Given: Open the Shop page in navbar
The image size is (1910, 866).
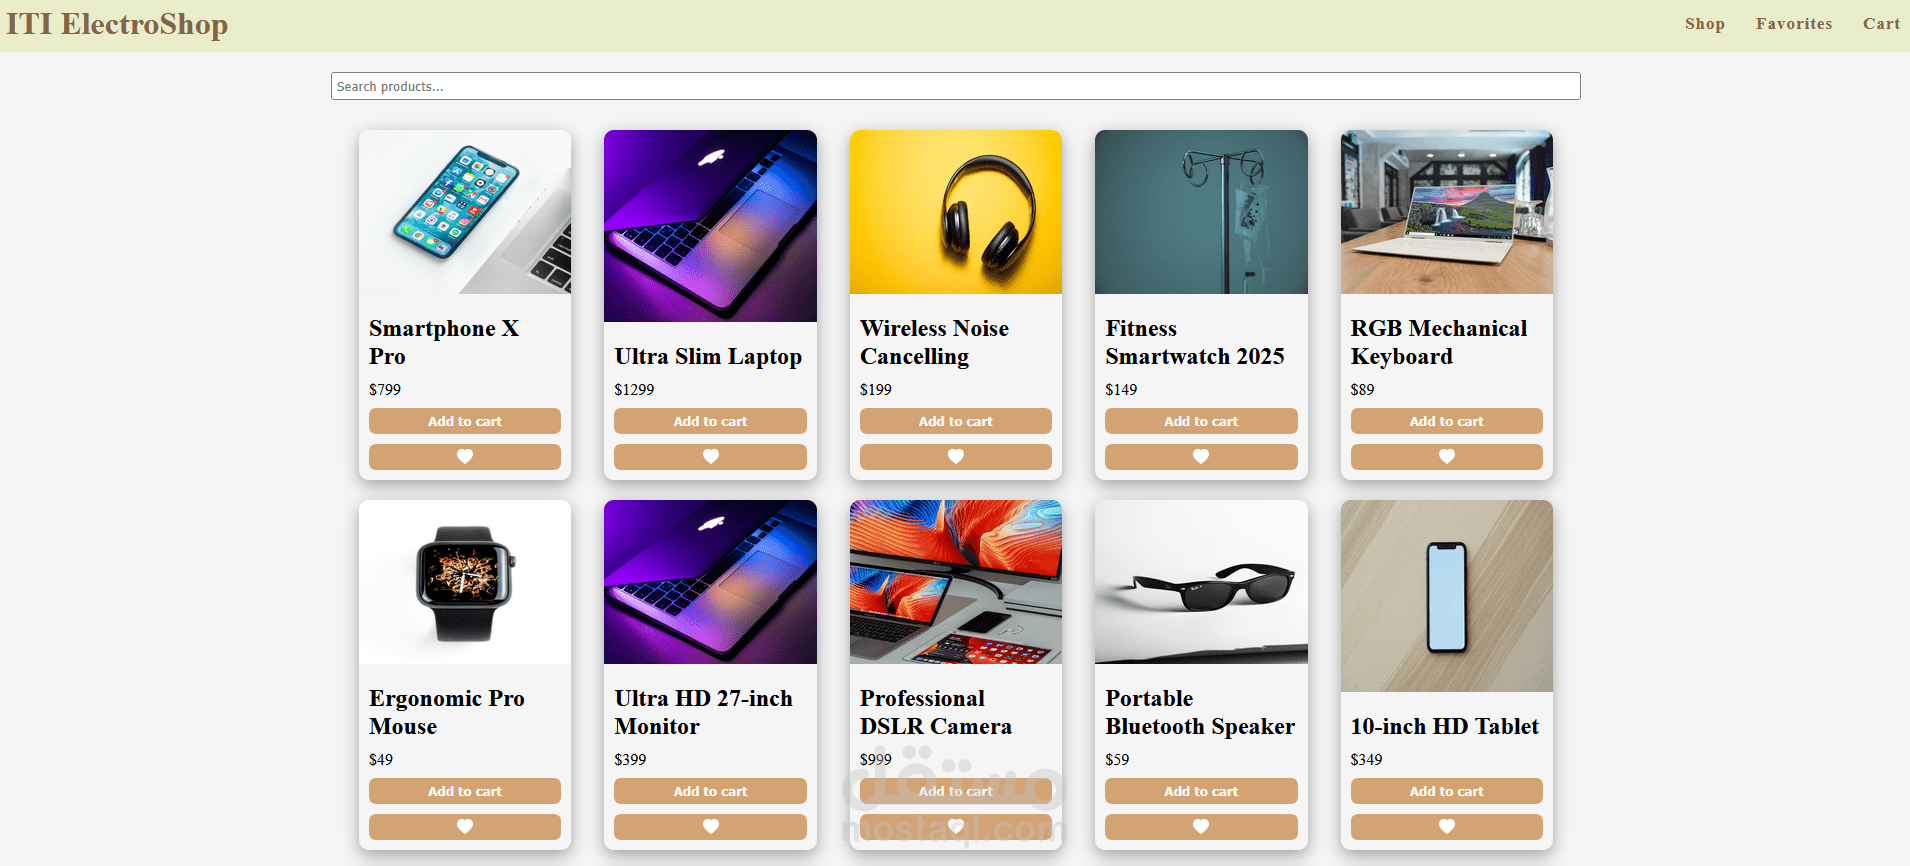Looking at the screenshot, I should click(1705, 24).
